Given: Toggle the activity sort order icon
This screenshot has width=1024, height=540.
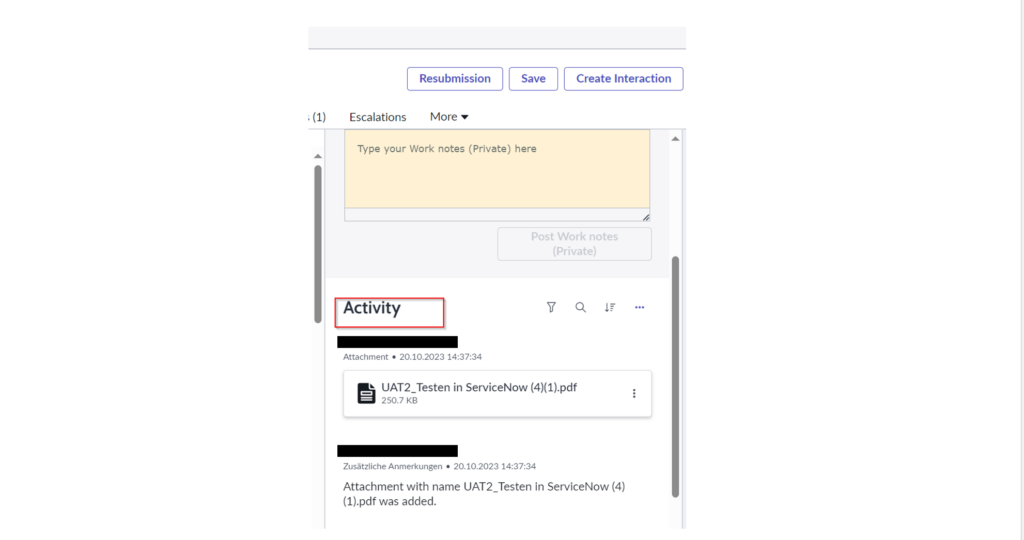Looking at the screenshot, I should pos(609,307).
